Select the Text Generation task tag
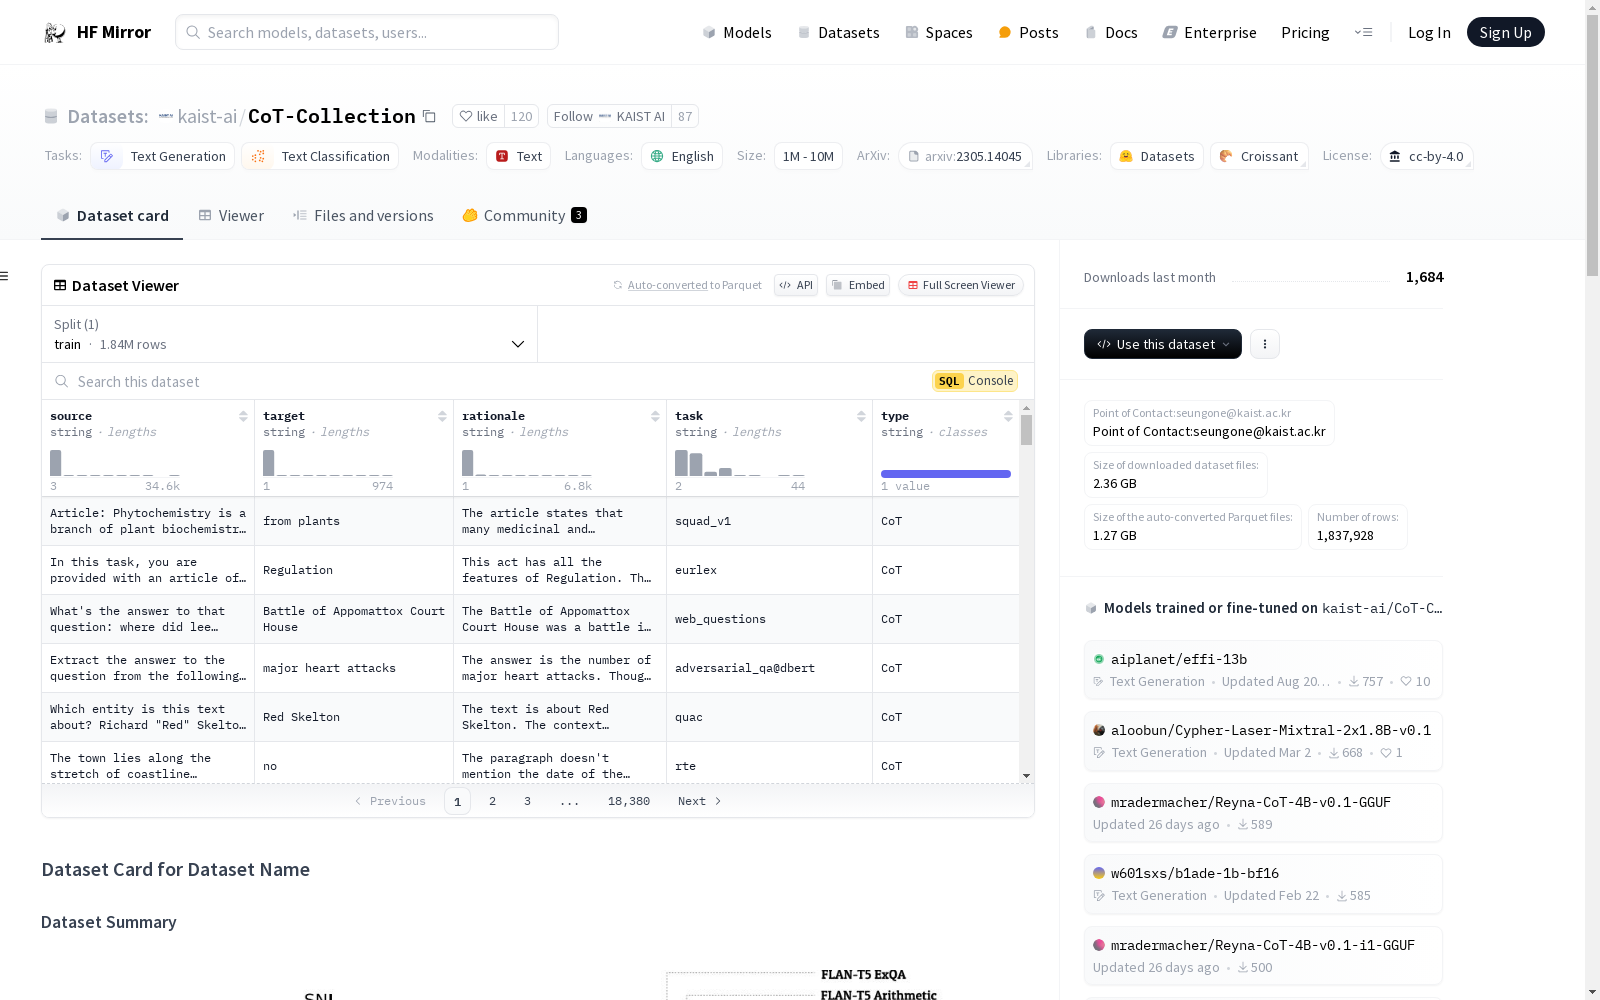The width and height of the screenshot is (1600, 1000). pyautogui.click(x=163, y=156)
